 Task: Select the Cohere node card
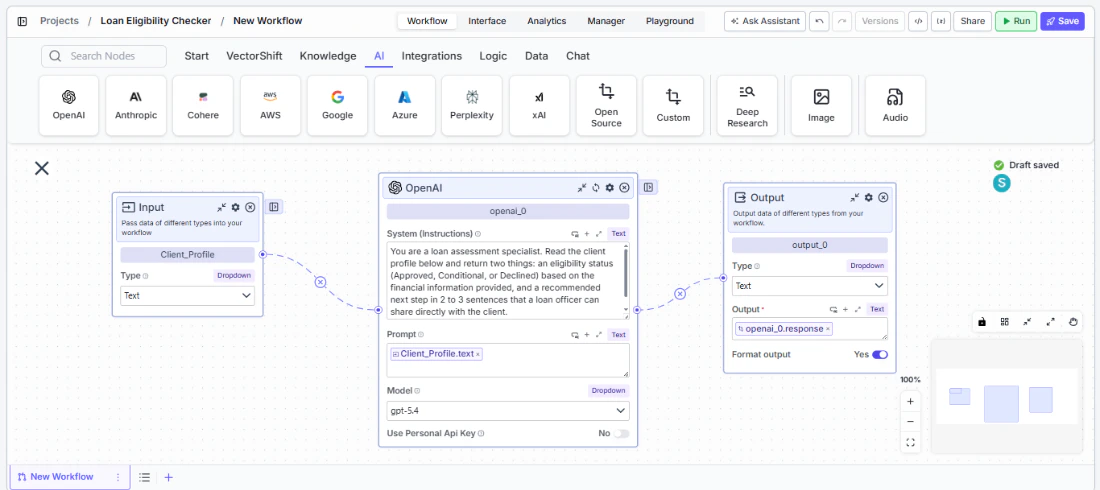pyautogui.click(x=203, y=105)
